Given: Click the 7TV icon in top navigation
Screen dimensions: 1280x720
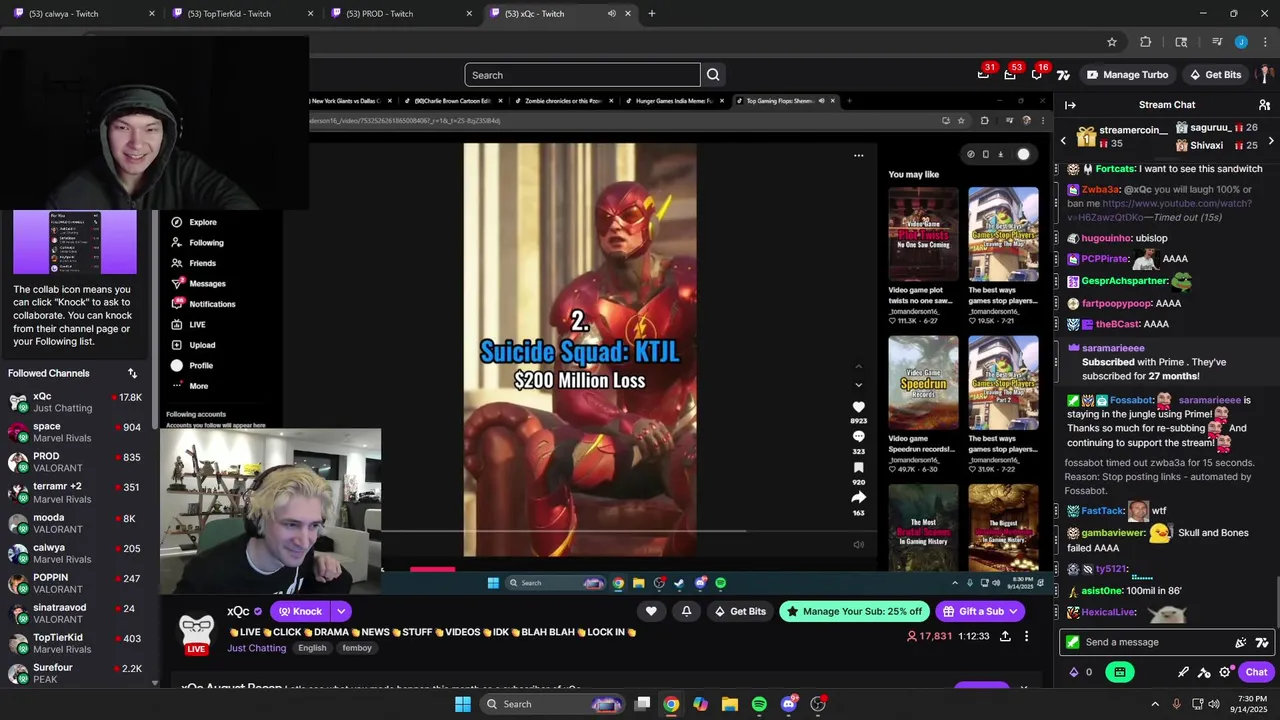Looking at the screenshot, I should 1063,75.
